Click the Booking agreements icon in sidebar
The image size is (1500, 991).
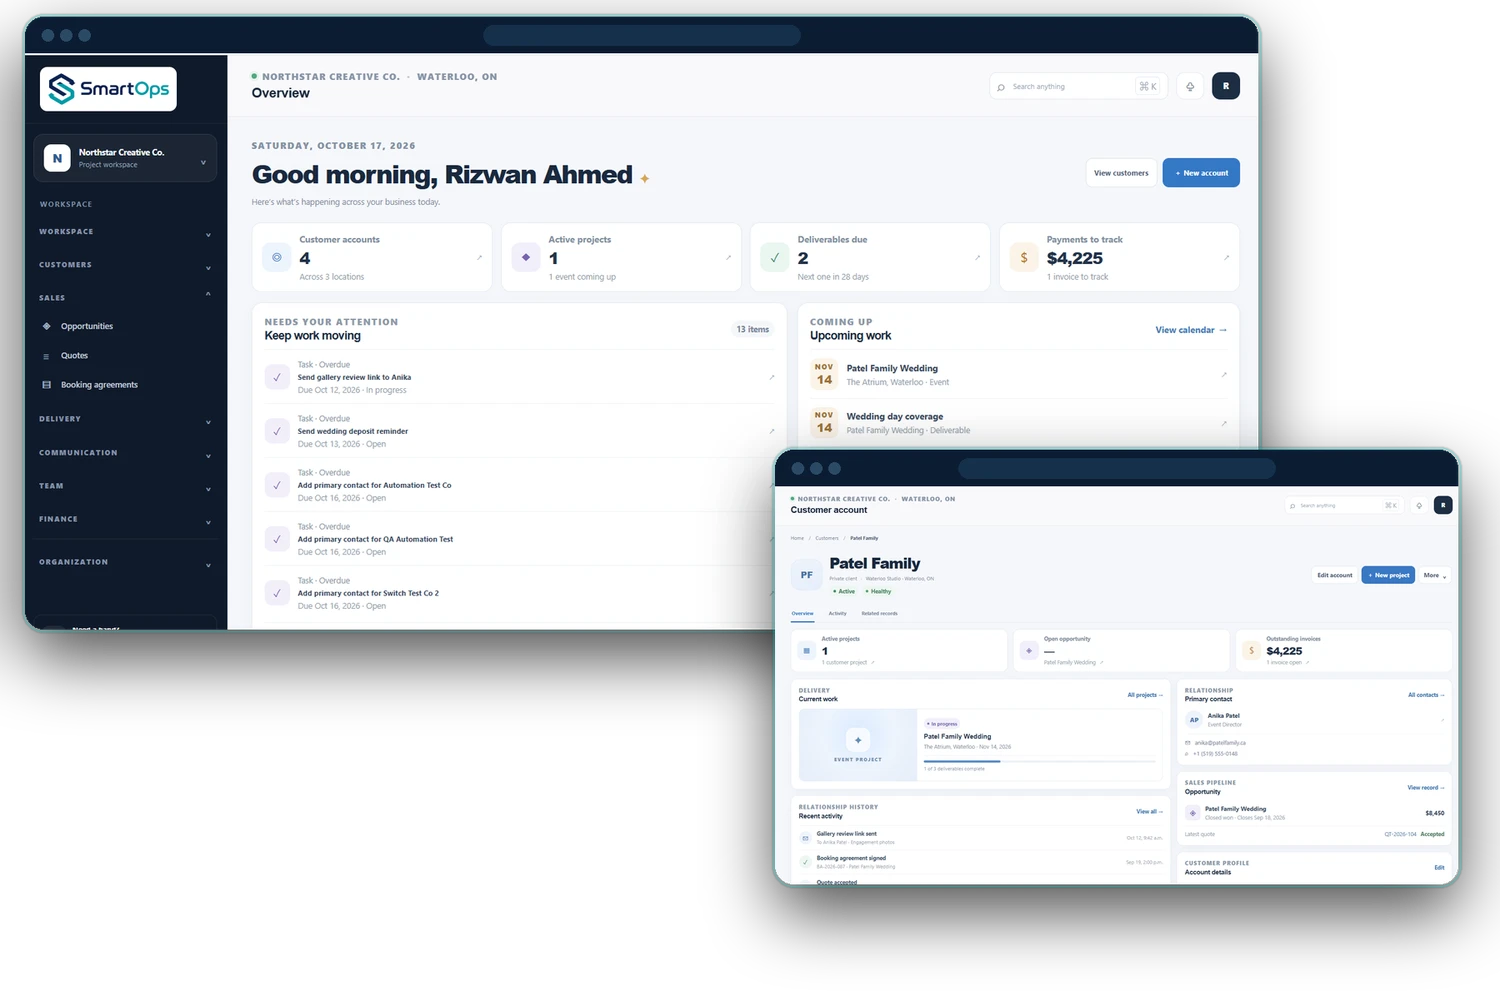coord(46,385)
